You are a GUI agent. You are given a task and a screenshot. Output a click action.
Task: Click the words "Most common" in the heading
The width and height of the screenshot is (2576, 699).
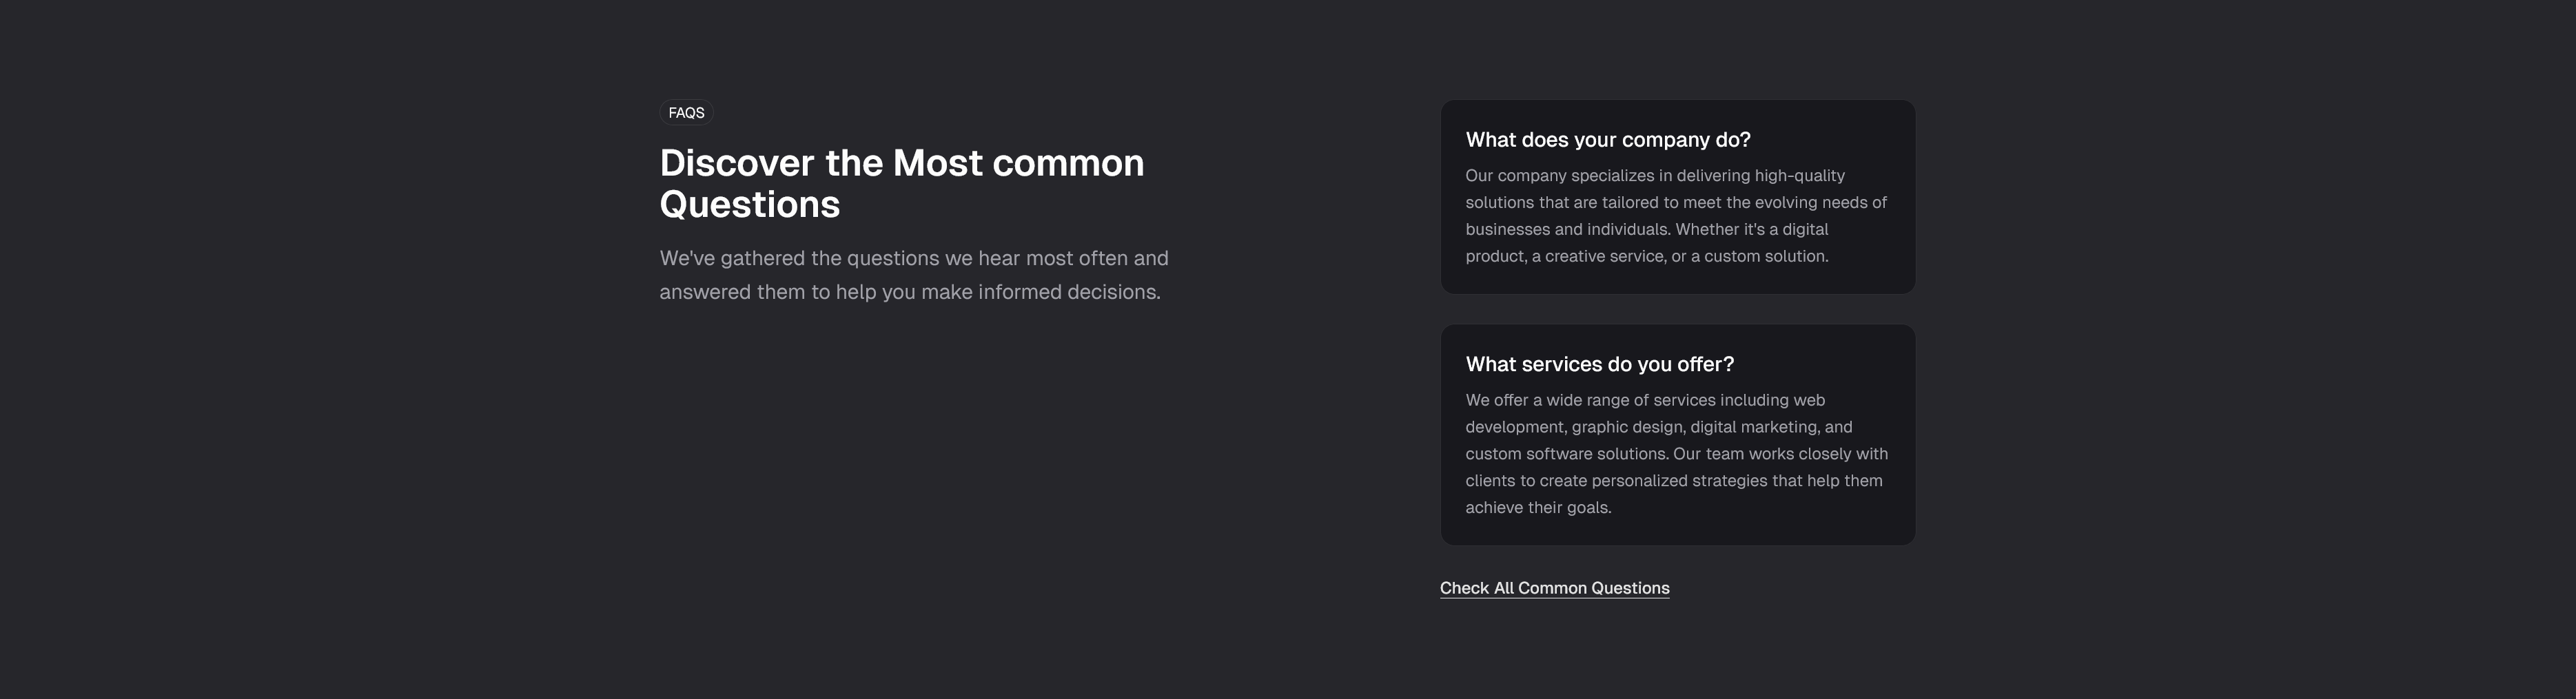click(x=1017, y=163)
